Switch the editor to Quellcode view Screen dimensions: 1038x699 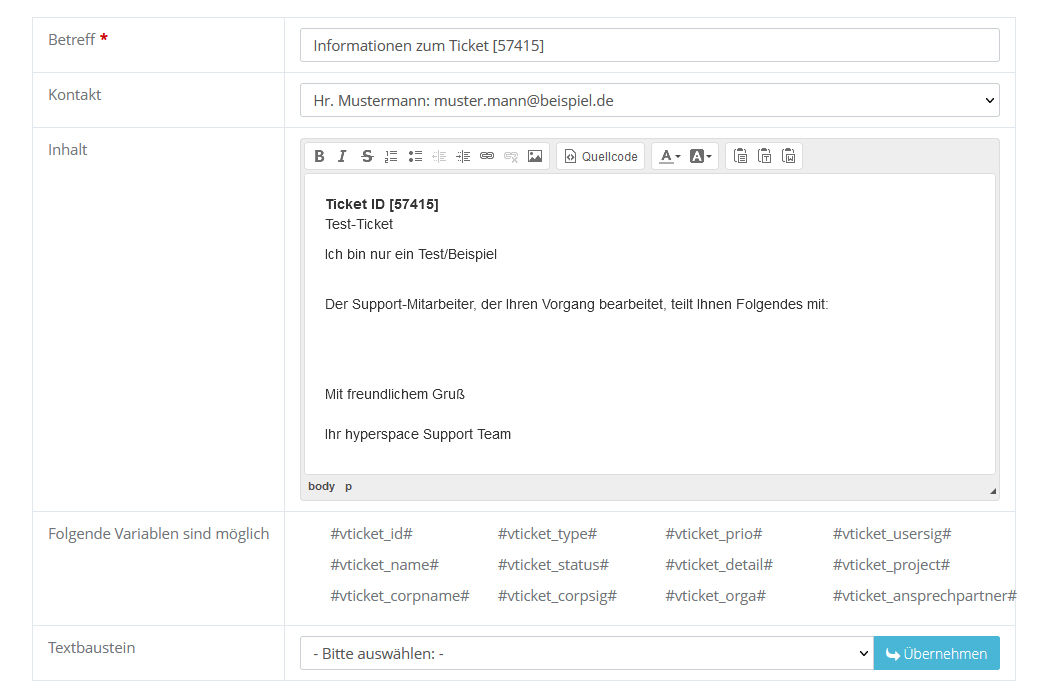point(600,156)
